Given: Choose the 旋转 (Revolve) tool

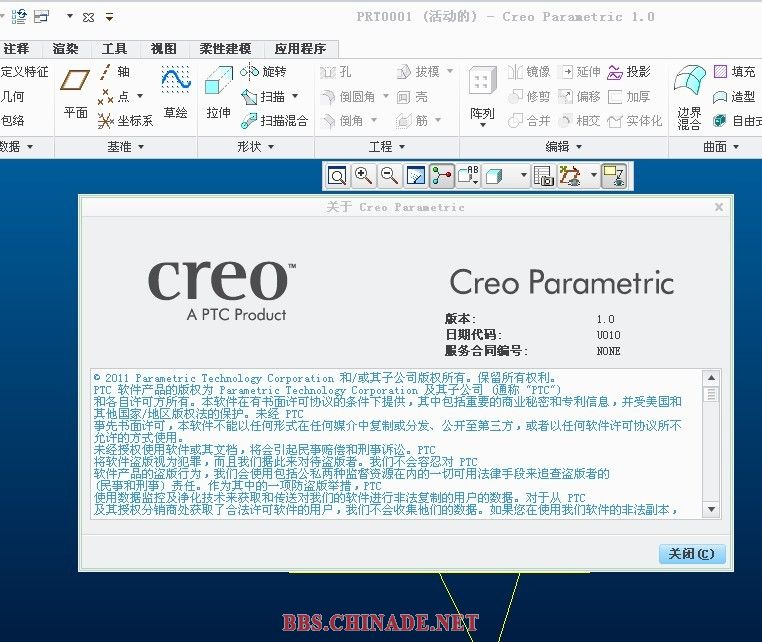Looking at the screenshot, I should [263, 72].
